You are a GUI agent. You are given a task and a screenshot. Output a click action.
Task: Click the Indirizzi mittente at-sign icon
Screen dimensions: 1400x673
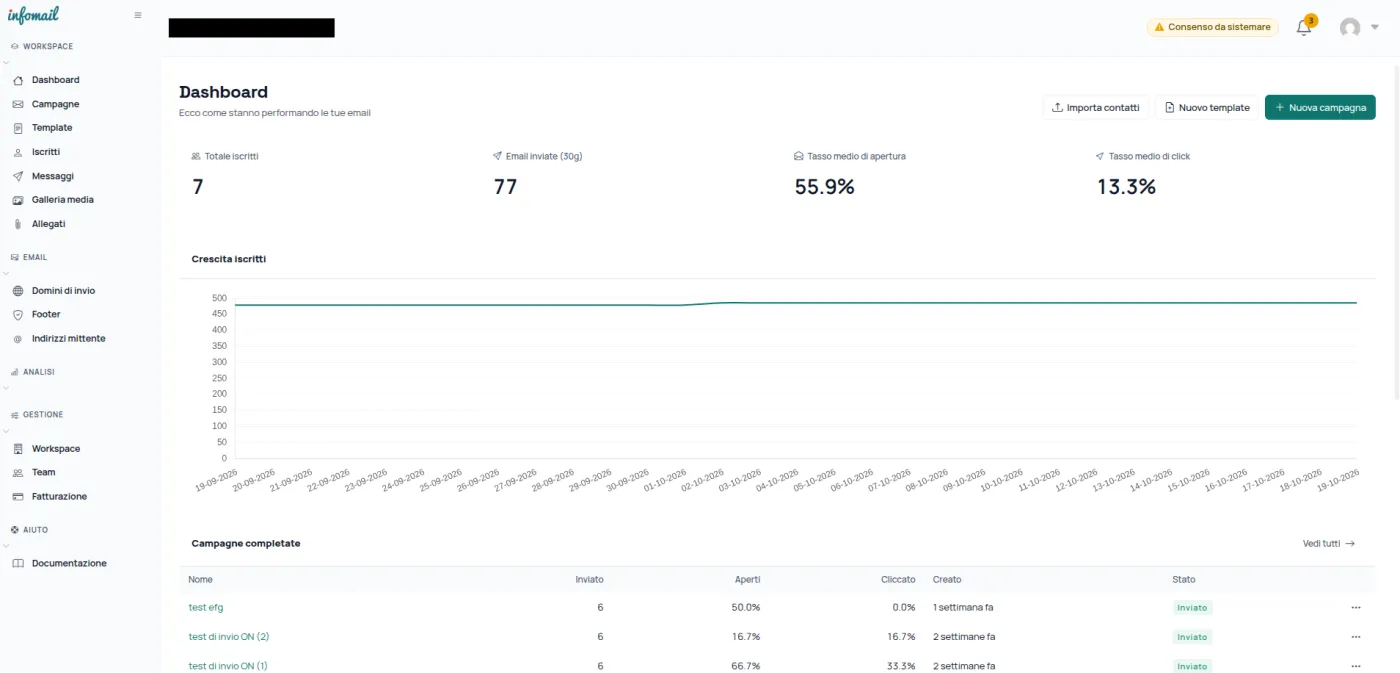[18, 339]
